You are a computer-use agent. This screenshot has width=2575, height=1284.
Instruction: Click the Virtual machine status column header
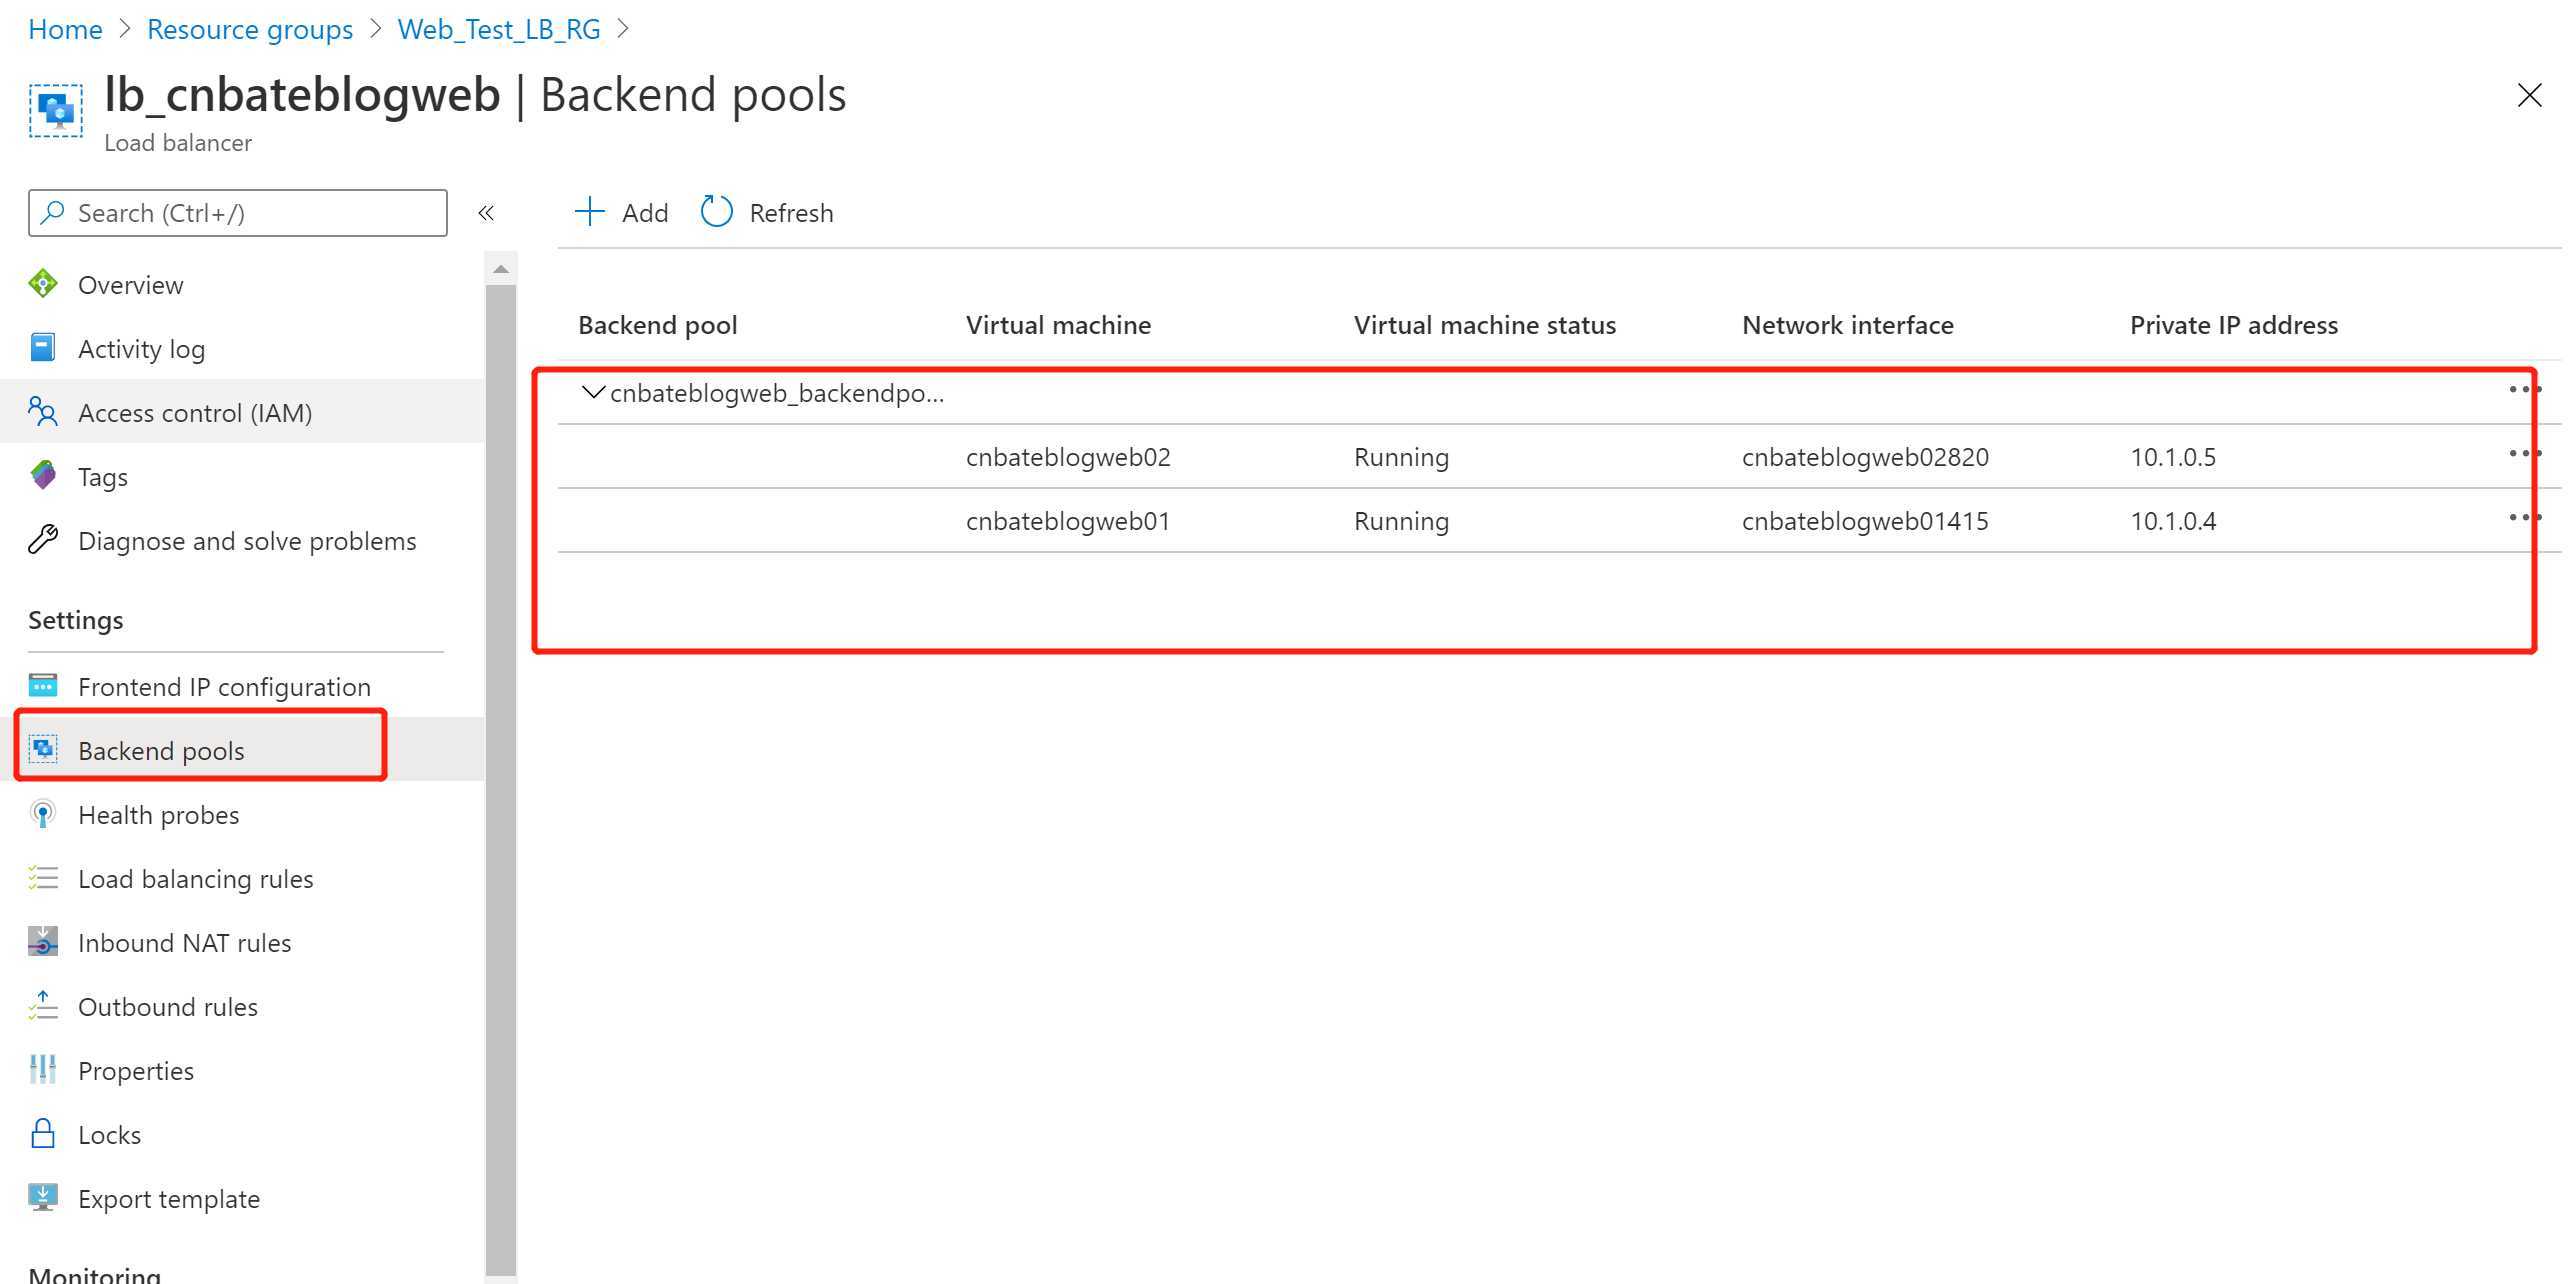(1485, 325)
